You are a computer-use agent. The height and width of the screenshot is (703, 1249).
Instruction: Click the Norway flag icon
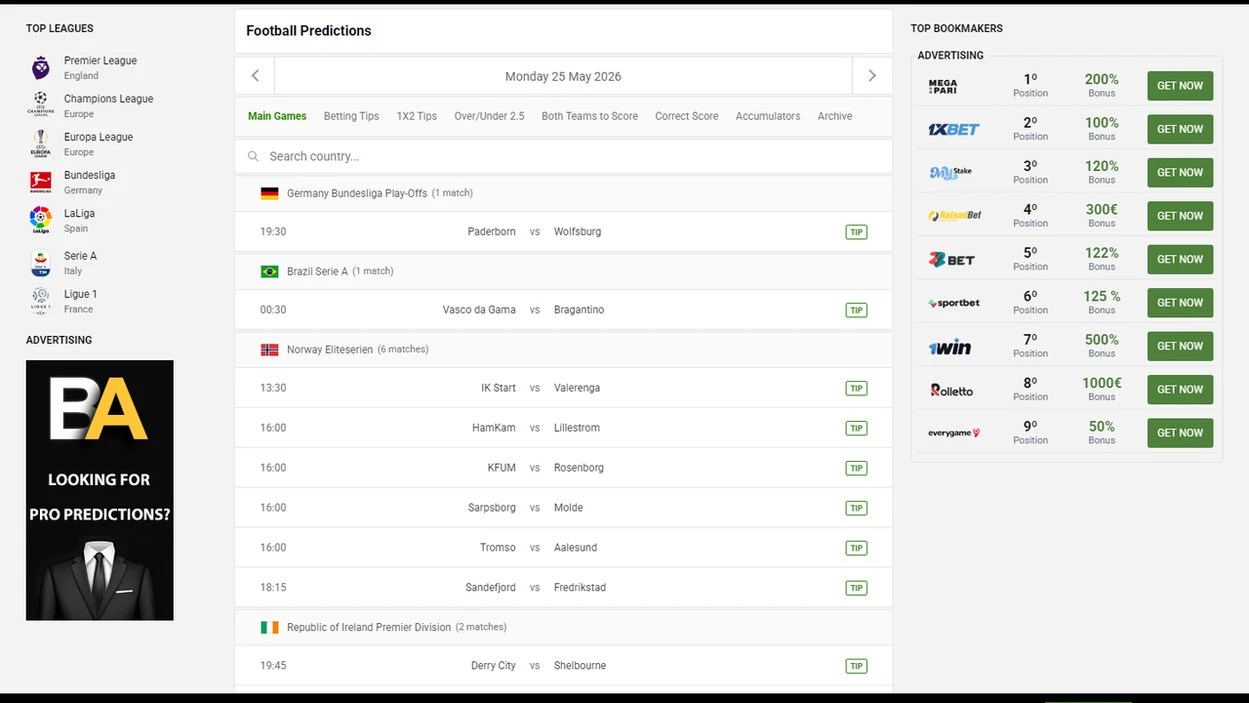[x=270, y=349]
